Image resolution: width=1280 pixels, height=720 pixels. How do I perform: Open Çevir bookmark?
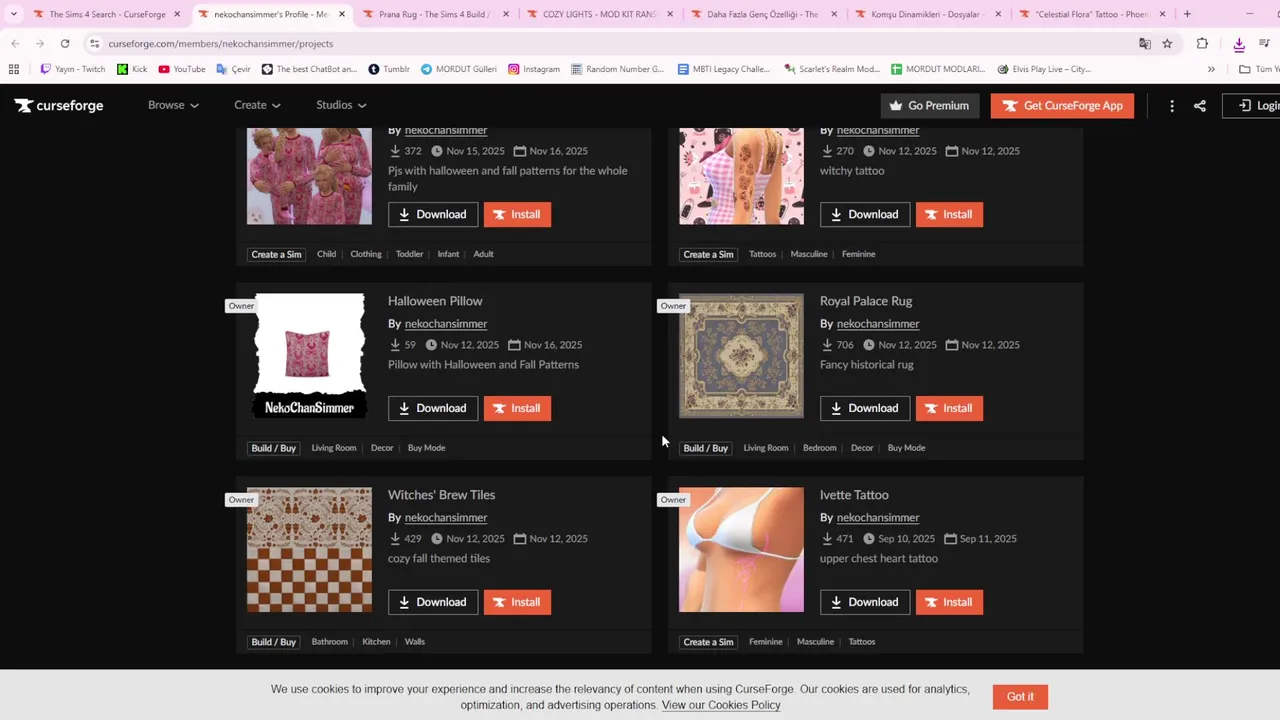pos(234,69)
